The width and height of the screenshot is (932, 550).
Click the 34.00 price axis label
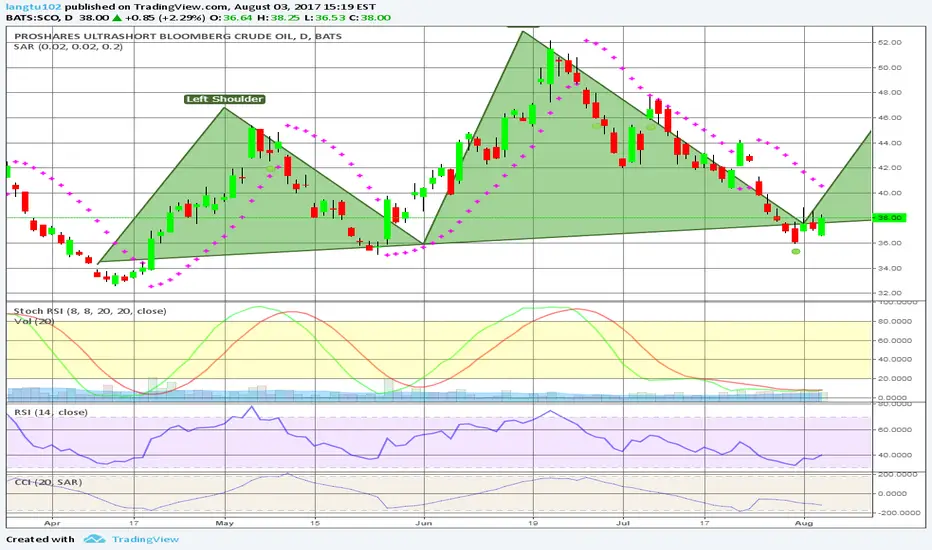(890, 268)
